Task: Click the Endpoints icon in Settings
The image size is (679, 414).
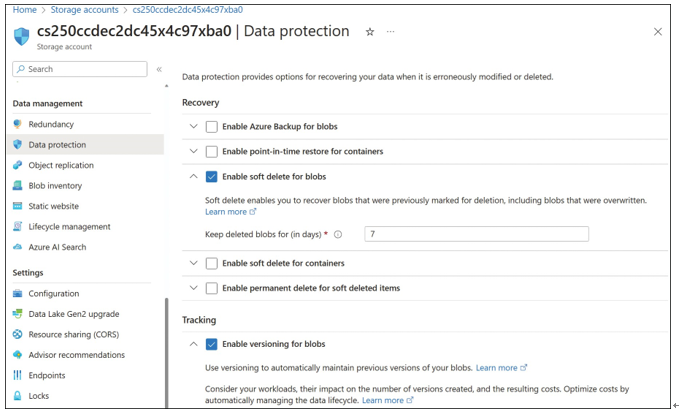Action: point(17,375)
